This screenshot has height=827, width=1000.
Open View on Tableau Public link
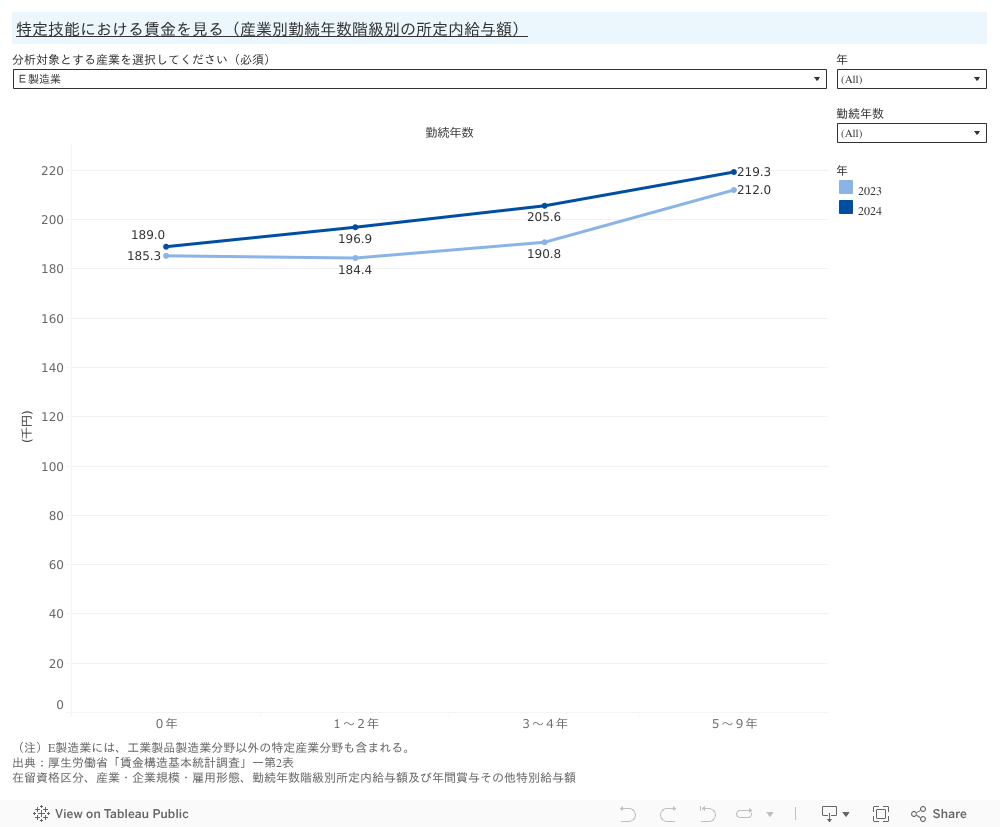111,813
